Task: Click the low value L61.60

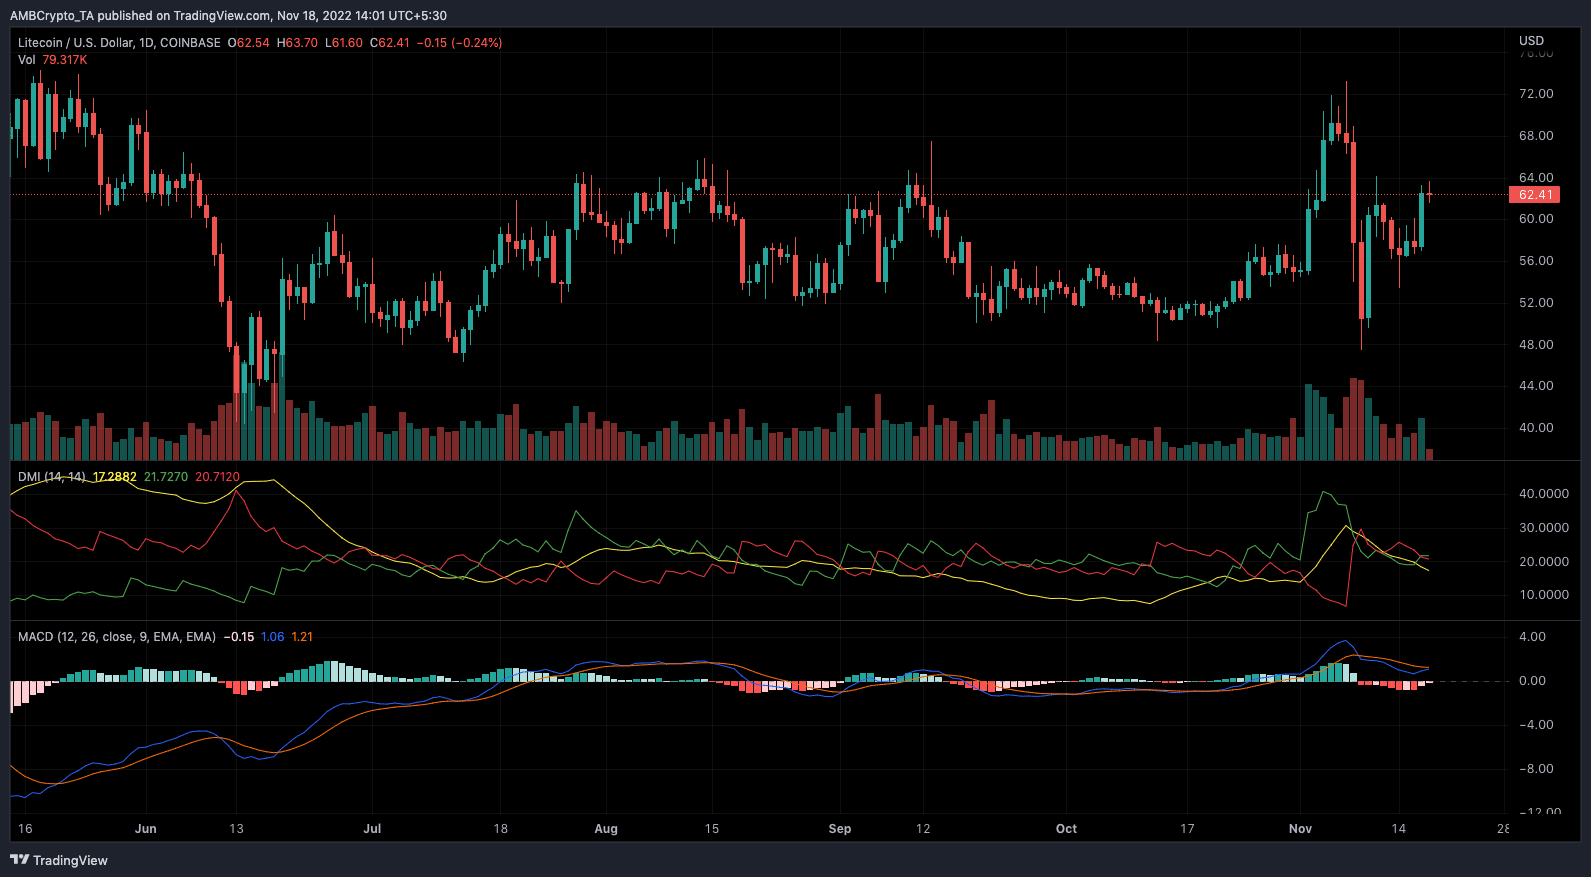Action: click(x=344, y=43)
